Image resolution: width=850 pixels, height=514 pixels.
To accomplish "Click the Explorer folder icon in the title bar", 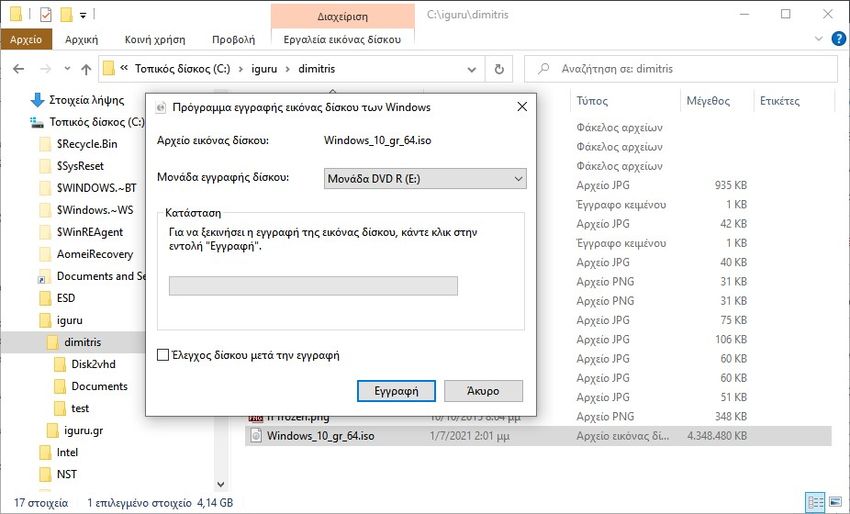I will (x=16, y=14).
